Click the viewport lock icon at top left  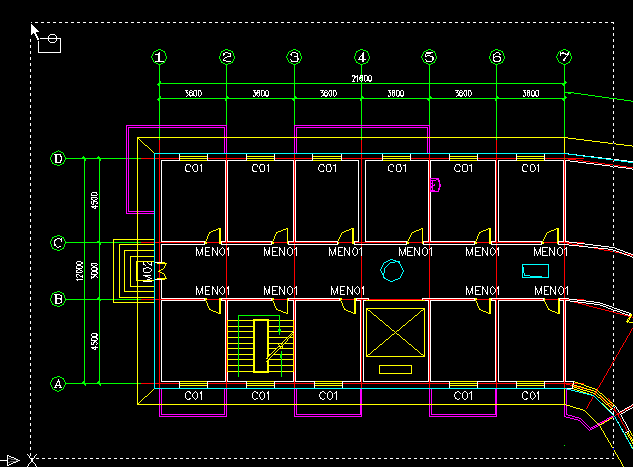[x=50, y=43]
